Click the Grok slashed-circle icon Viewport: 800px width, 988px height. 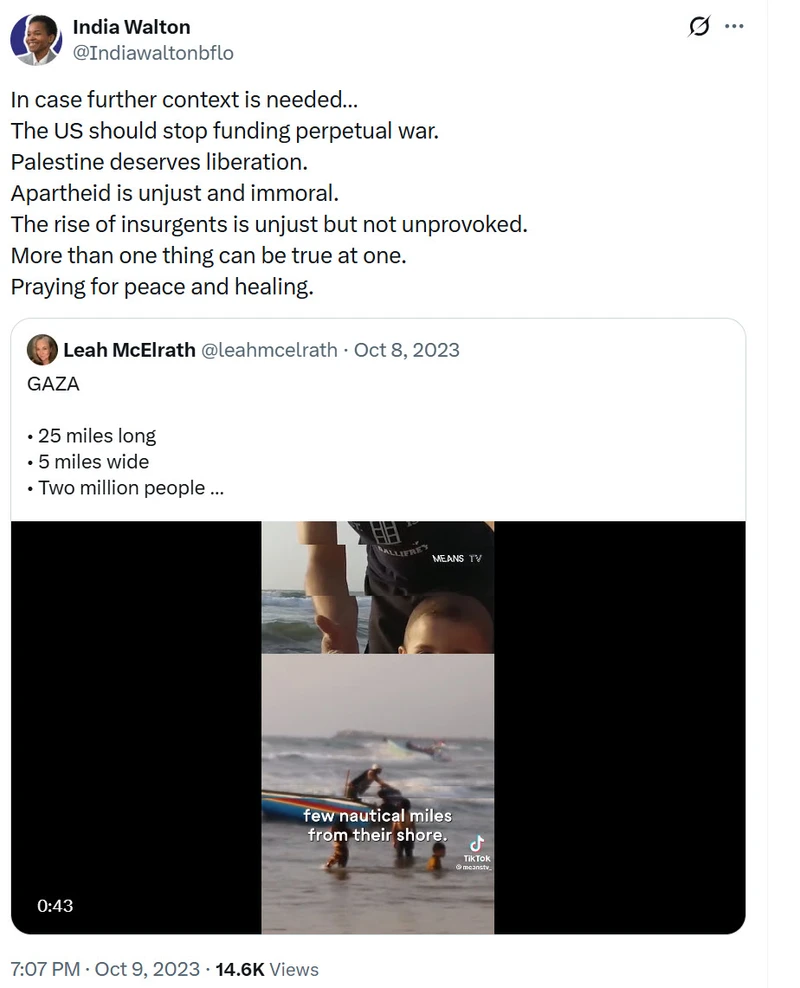[x=699, y=26]
